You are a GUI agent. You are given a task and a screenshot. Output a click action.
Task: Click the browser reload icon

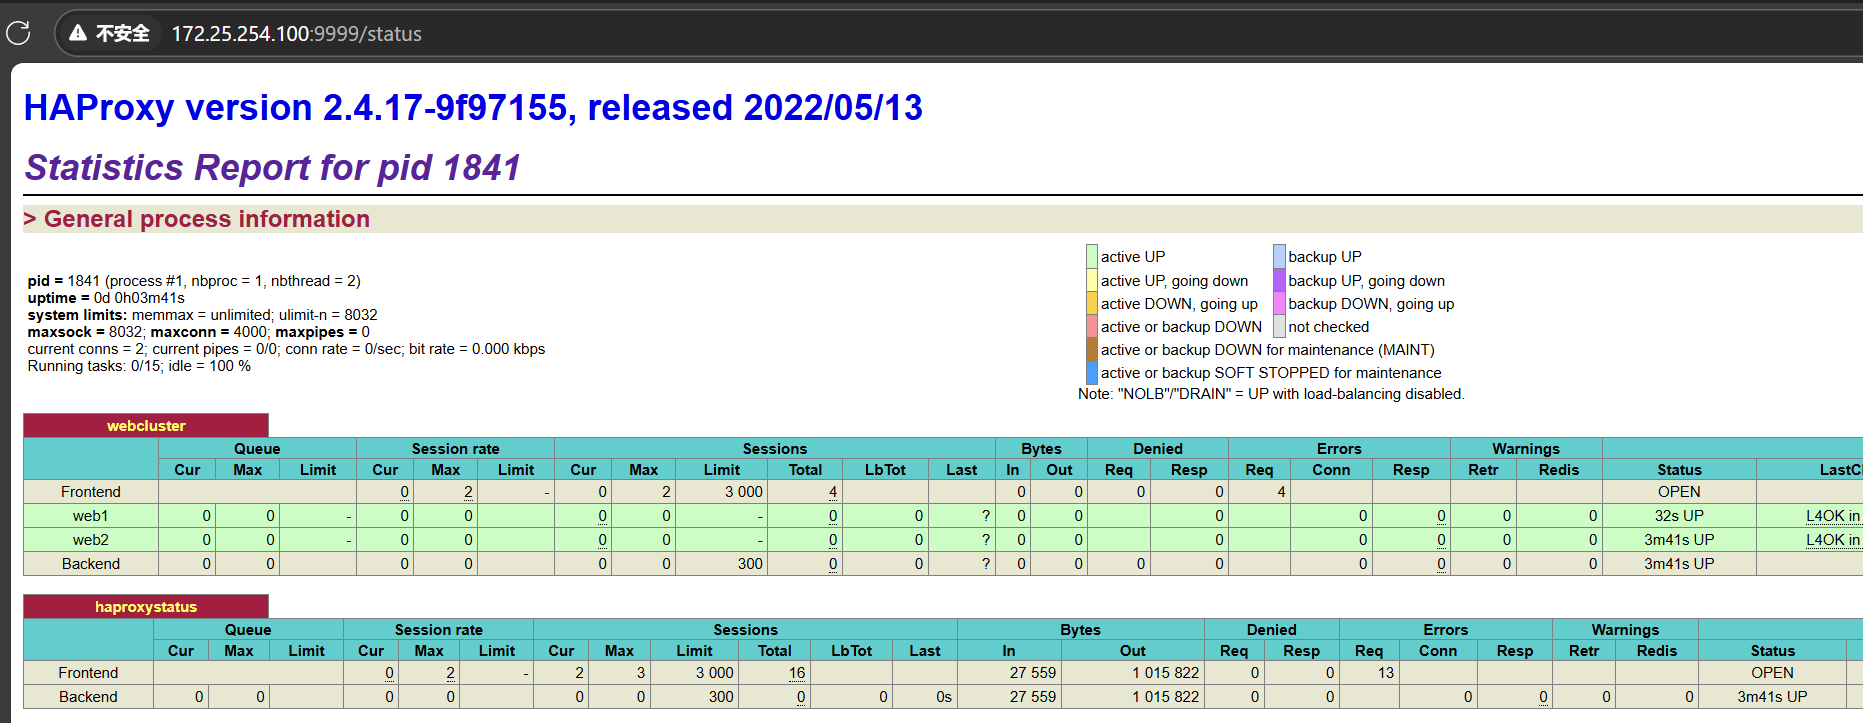[18, 33]
